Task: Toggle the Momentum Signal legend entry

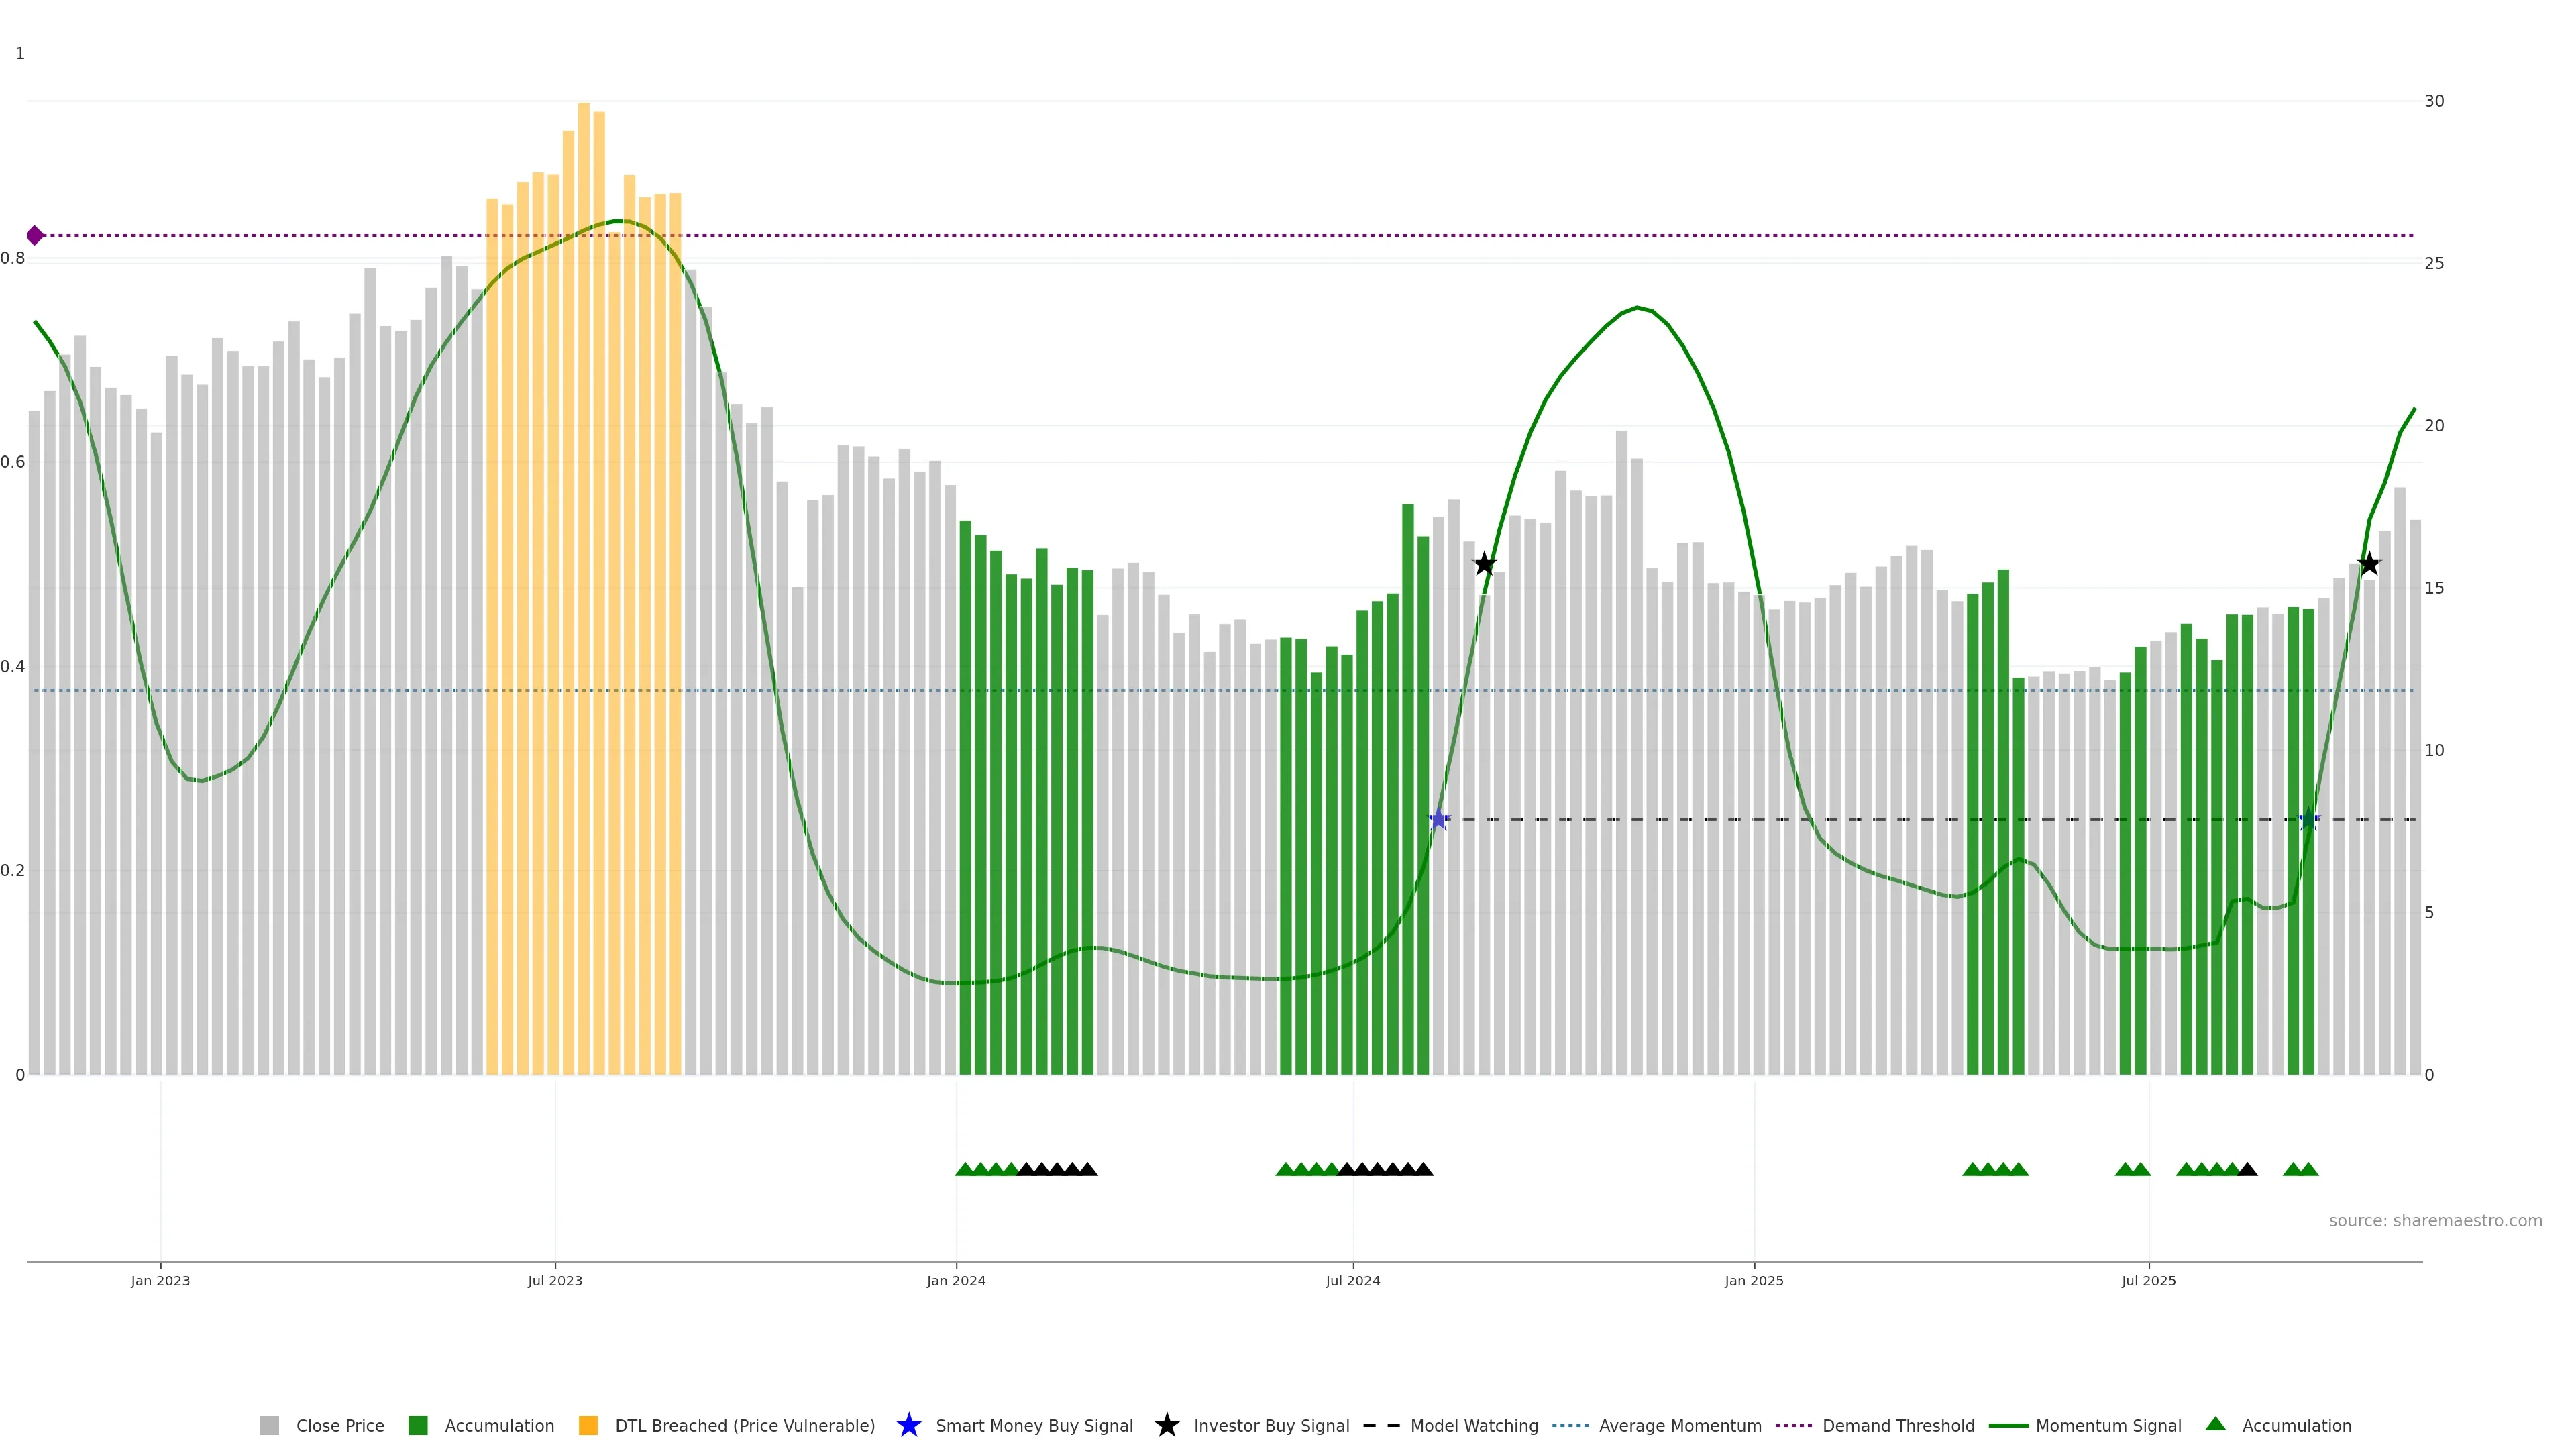Action: click(2108, 1426)
